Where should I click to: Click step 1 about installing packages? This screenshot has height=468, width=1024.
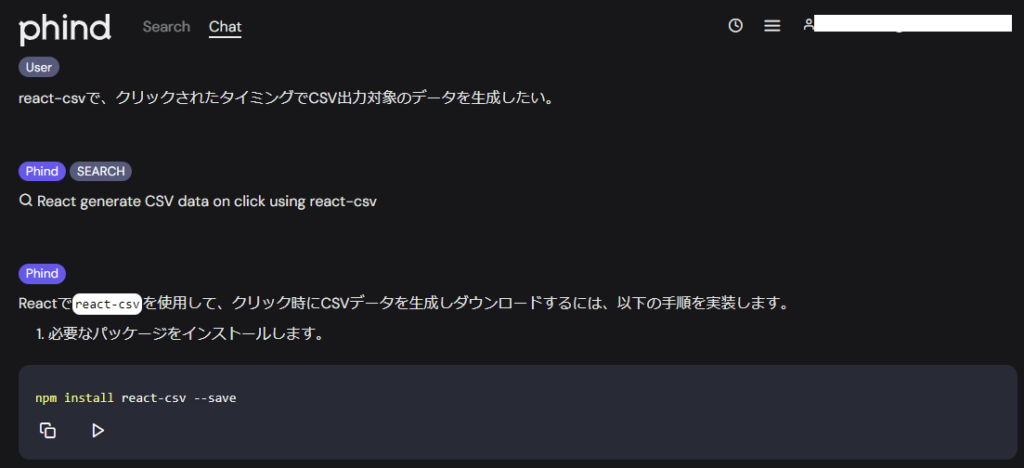coord(180,335)
